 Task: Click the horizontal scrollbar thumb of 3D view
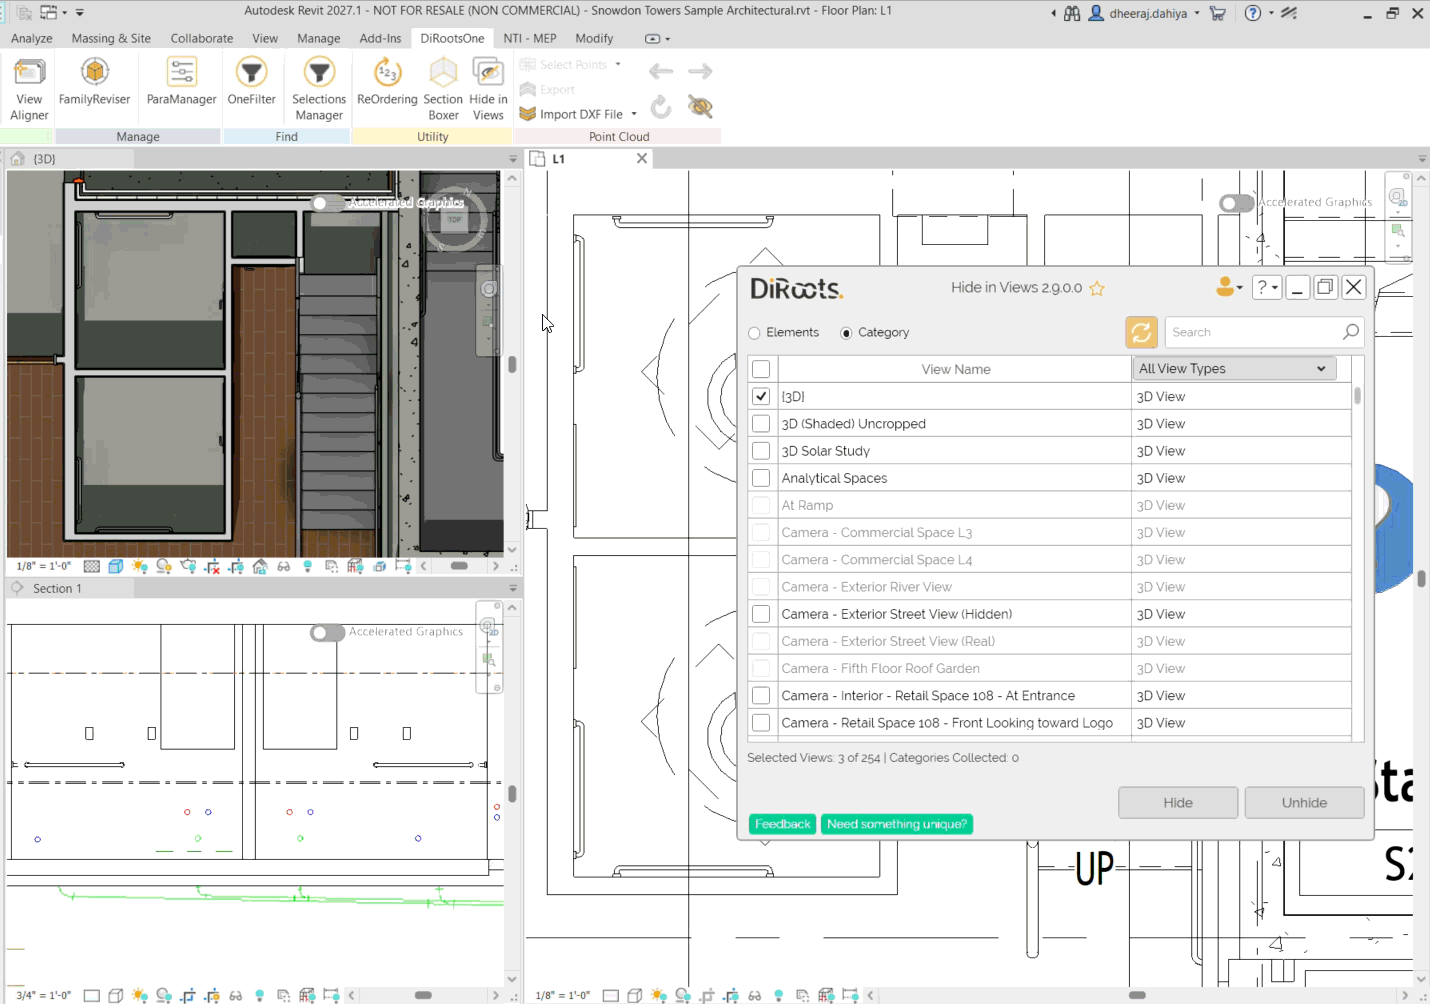click(459, 566)
